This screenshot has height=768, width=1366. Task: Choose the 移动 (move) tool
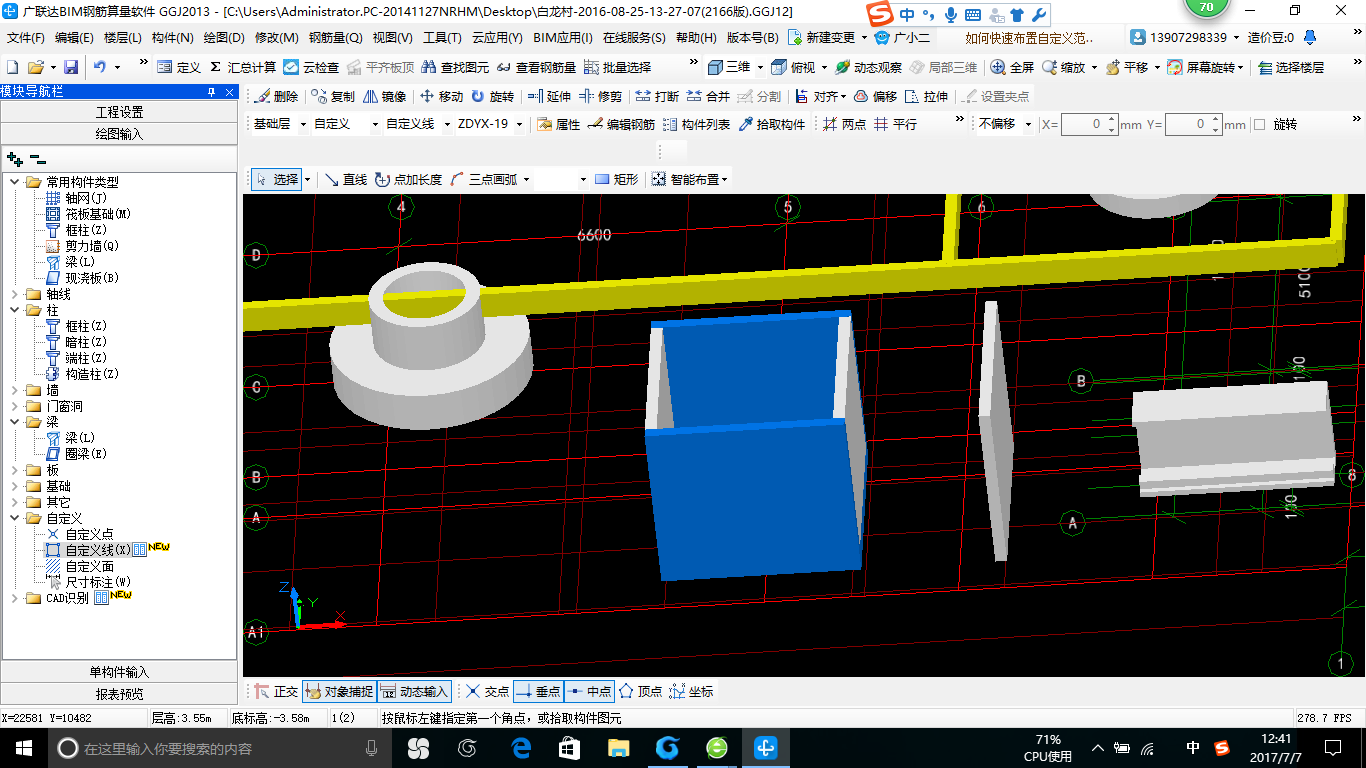[x=441, y=97]
